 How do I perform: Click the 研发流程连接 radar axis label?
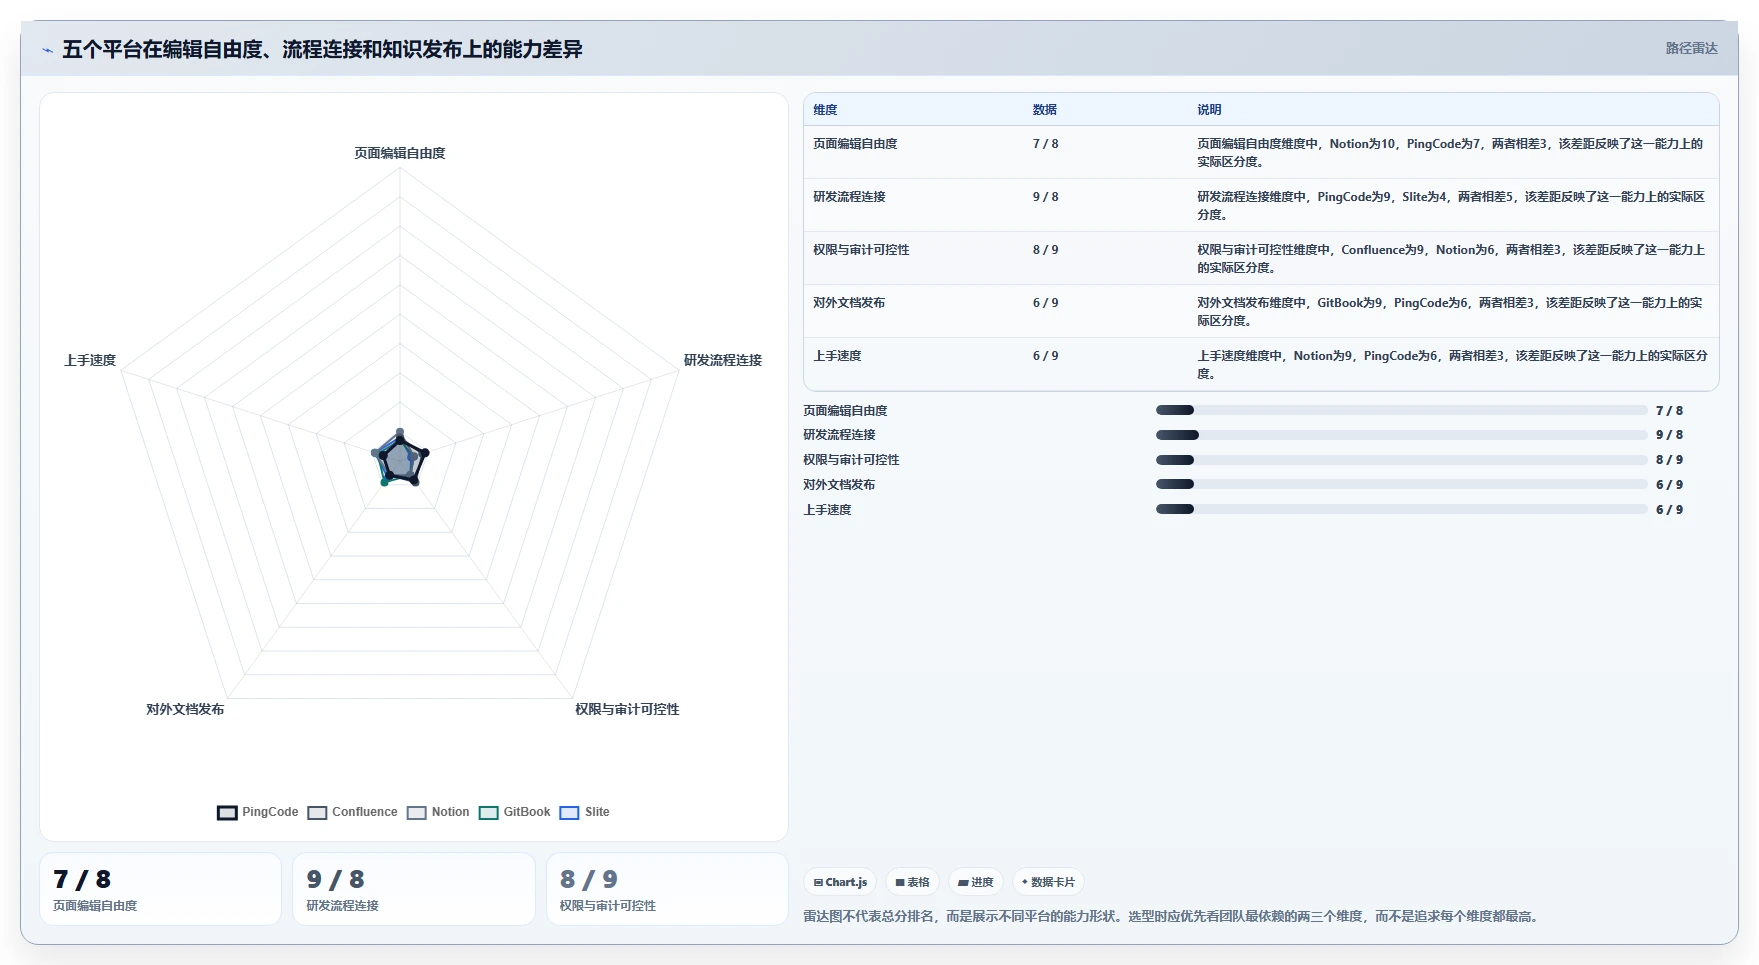pos(723,360)
